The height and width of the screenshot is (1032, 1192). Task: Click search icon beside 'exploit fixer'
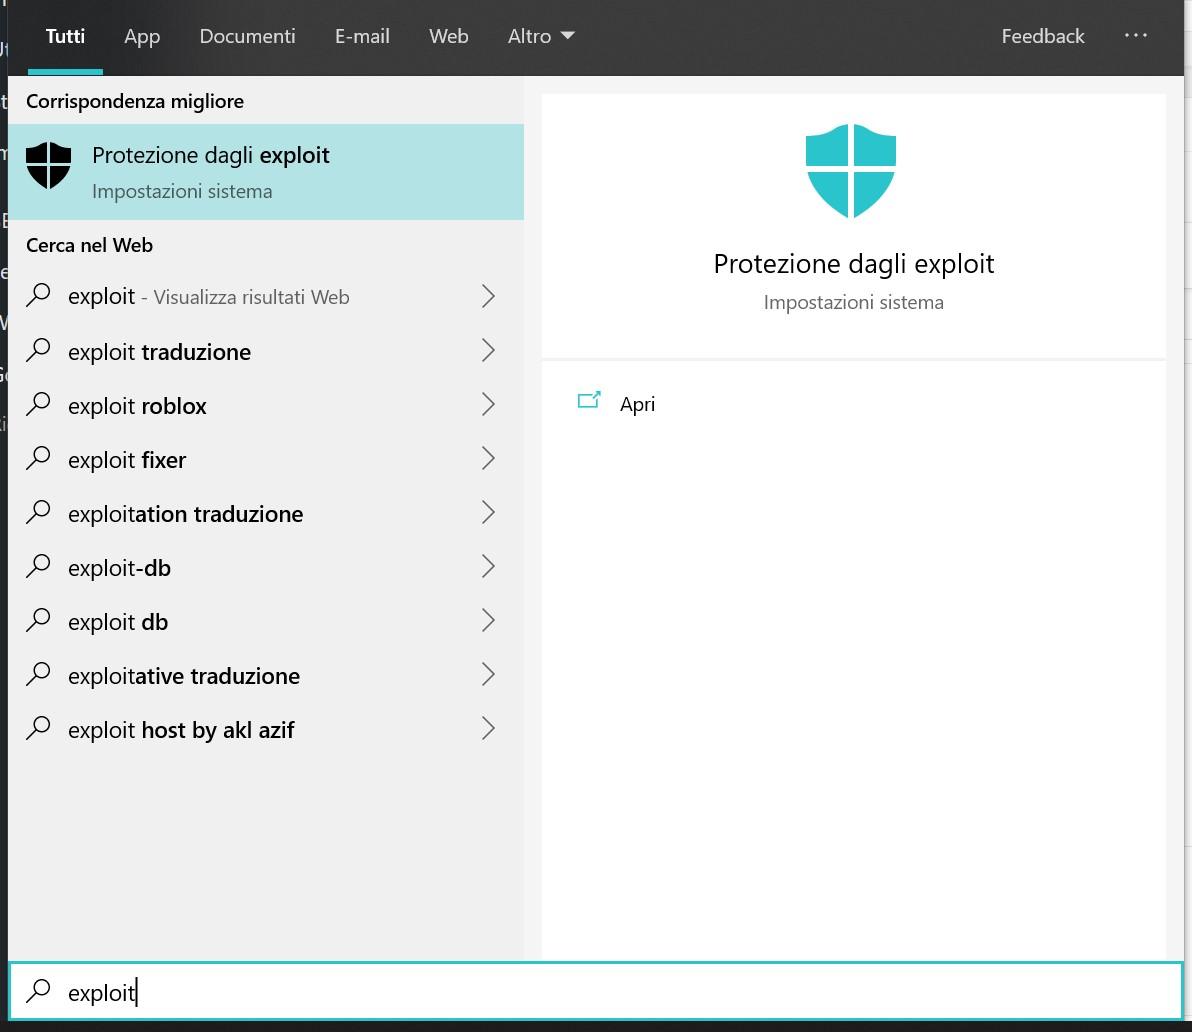38,458
